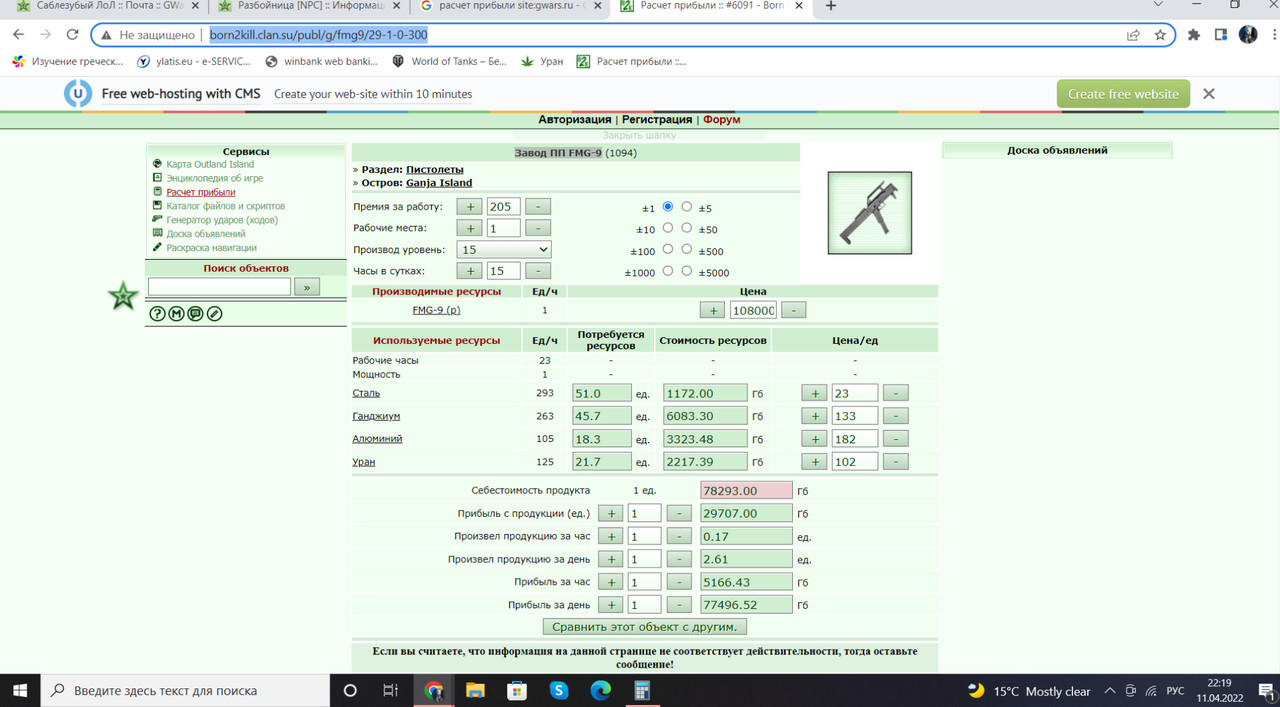
Task: Select the ±5 step radio button
Action: point(686,207)
